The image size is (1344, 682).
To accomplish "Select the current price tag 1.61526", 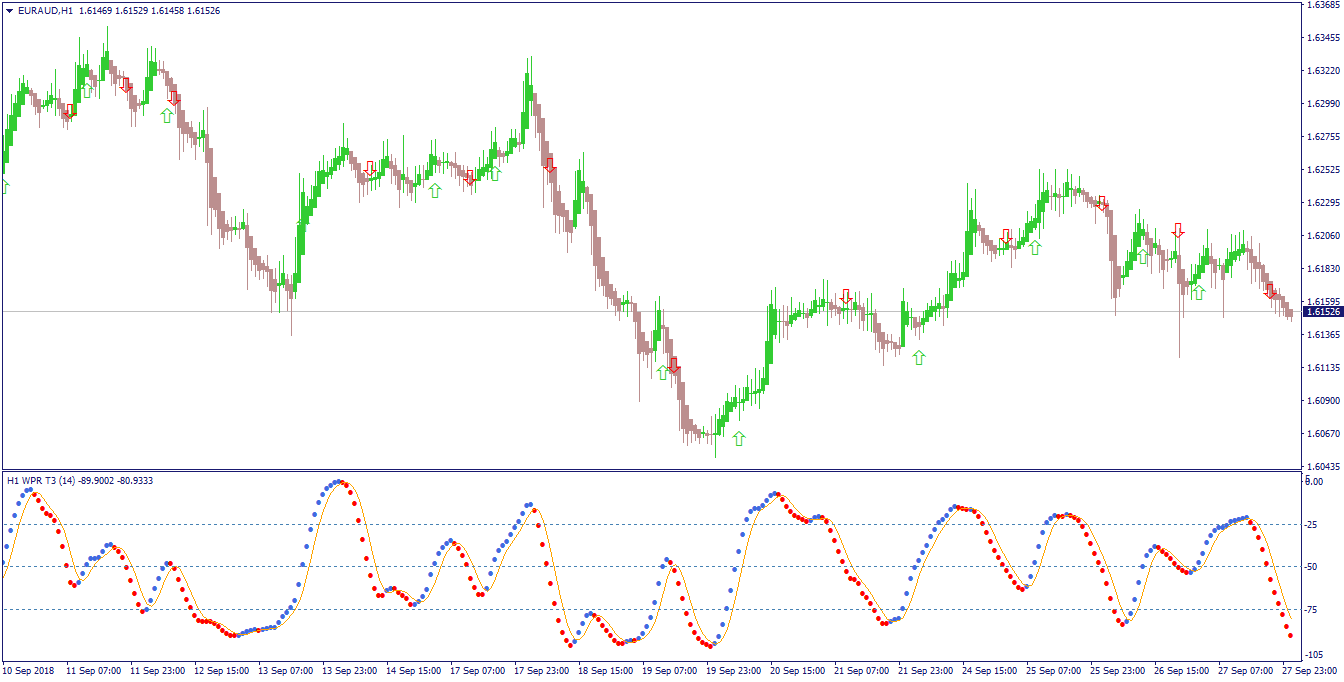I will (x=1322, y=312).
